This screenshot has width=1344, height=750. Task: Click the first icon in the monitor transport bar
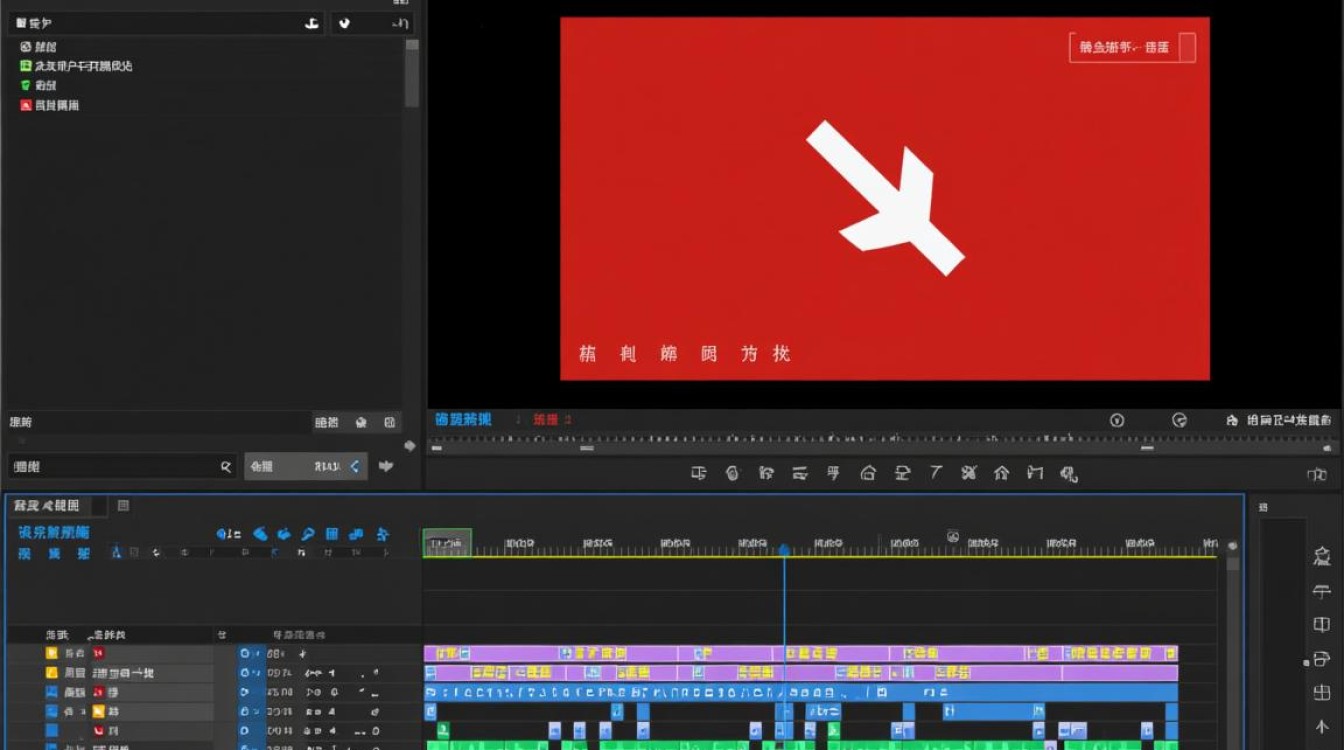tap(699, 473)
